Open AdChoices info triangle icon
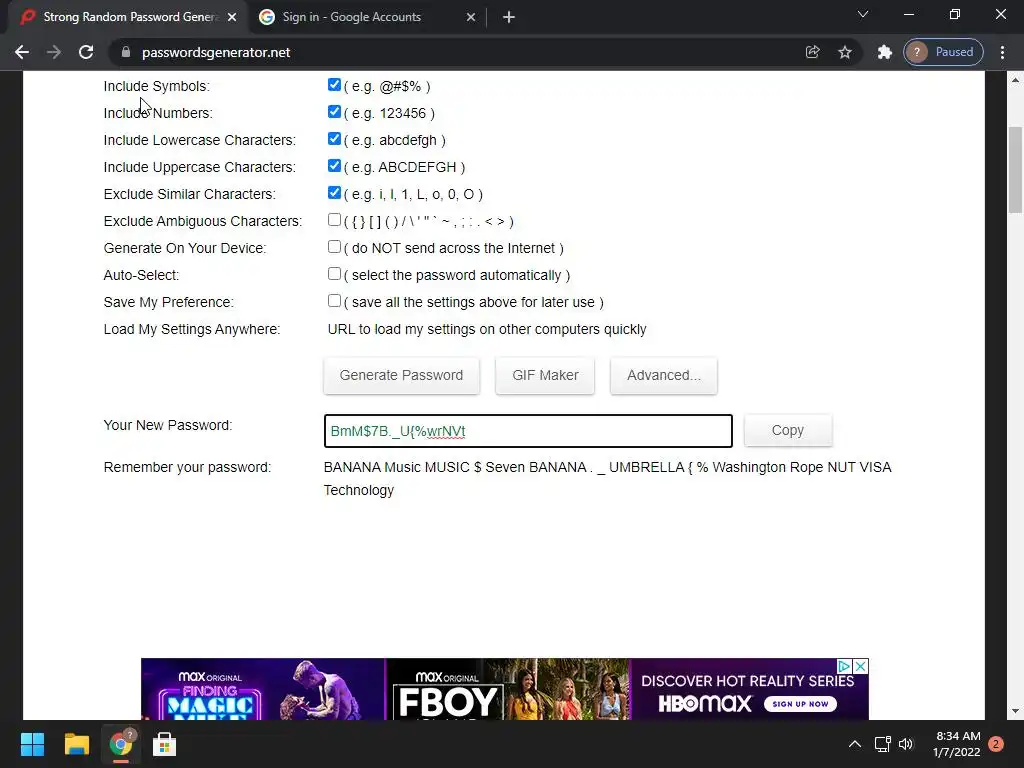Viewport: 1024px width, 768px height. pyautogui.click(x=845, y=666)
